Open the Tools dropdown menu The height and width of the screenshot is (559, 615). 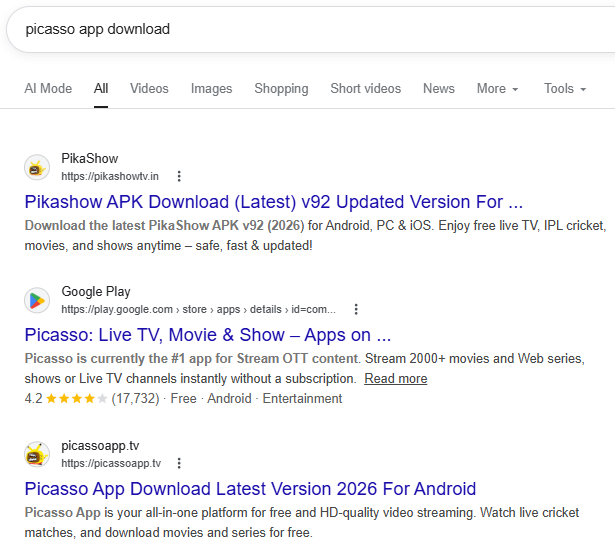point(565,88)
